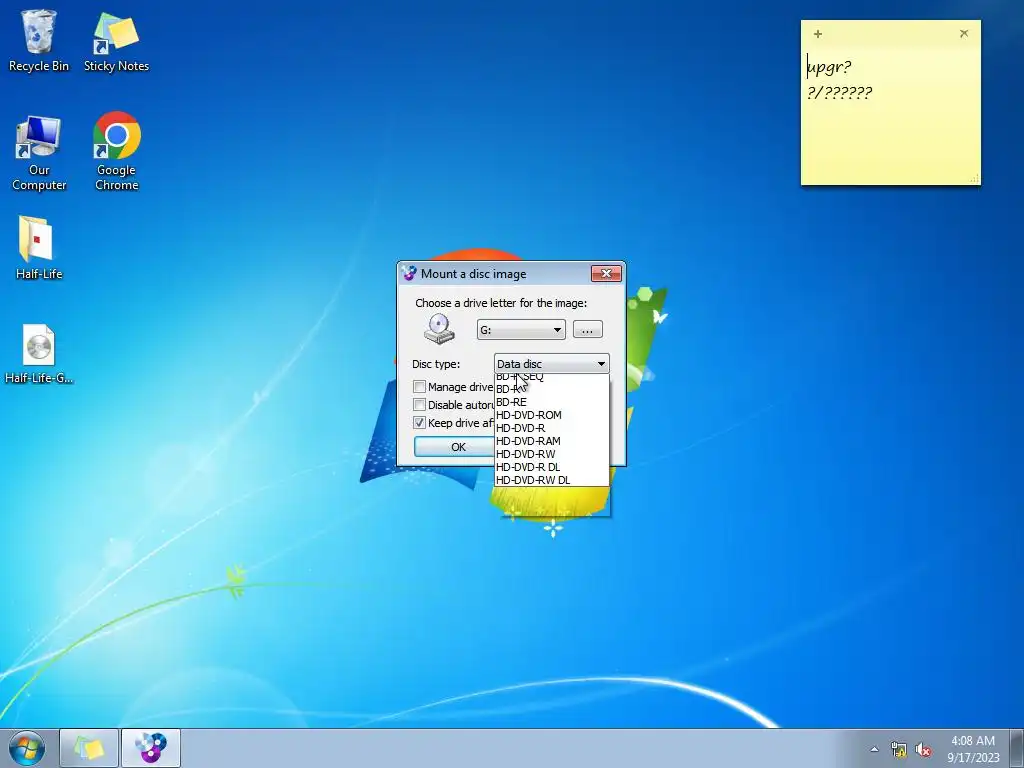Choose HD-DVD-RW DL in the list
This screenshot has width=1024, height=768.
click(552, 480)
